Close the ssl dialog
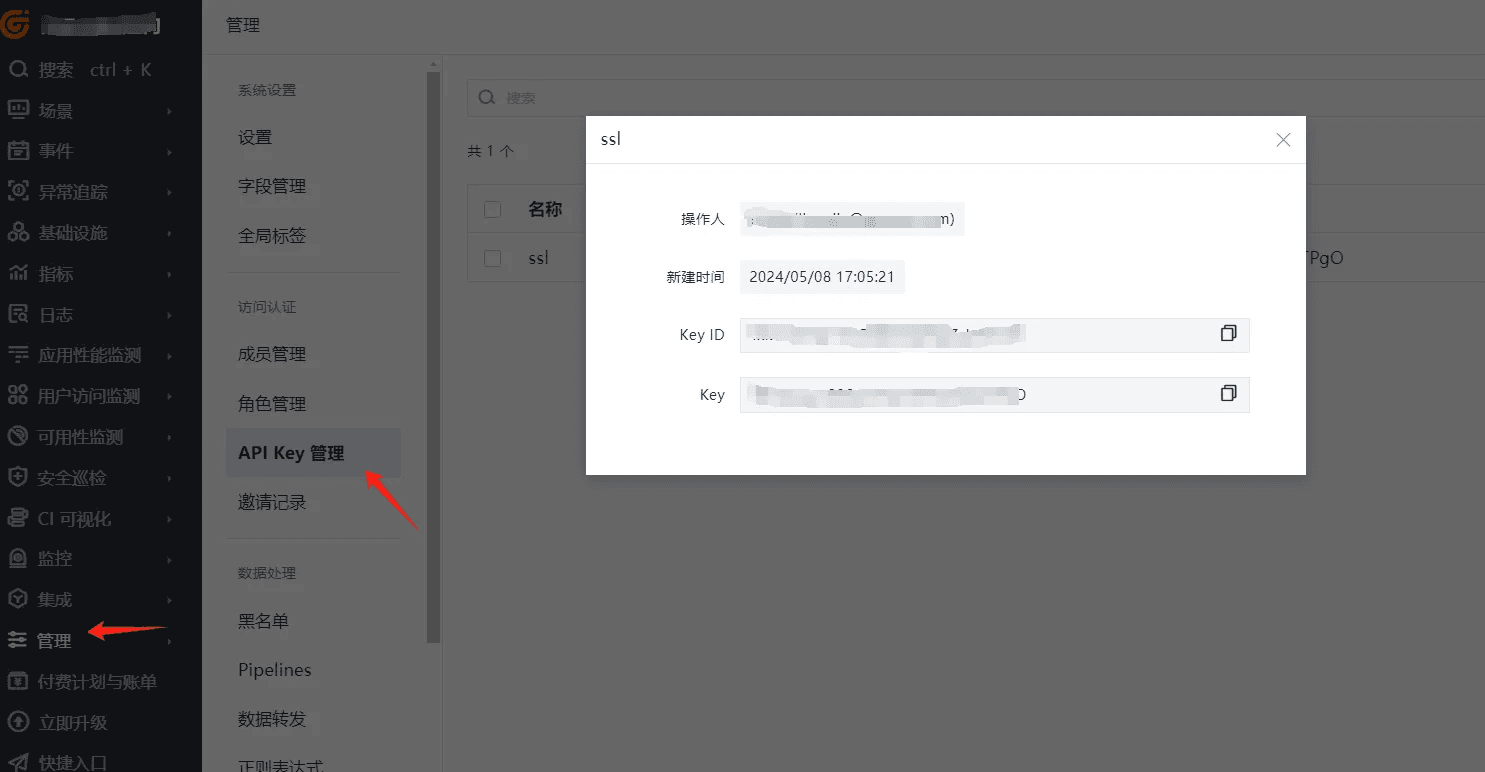The height and width of the screenshot is (772, 1485). click(x=1283, y=140)
